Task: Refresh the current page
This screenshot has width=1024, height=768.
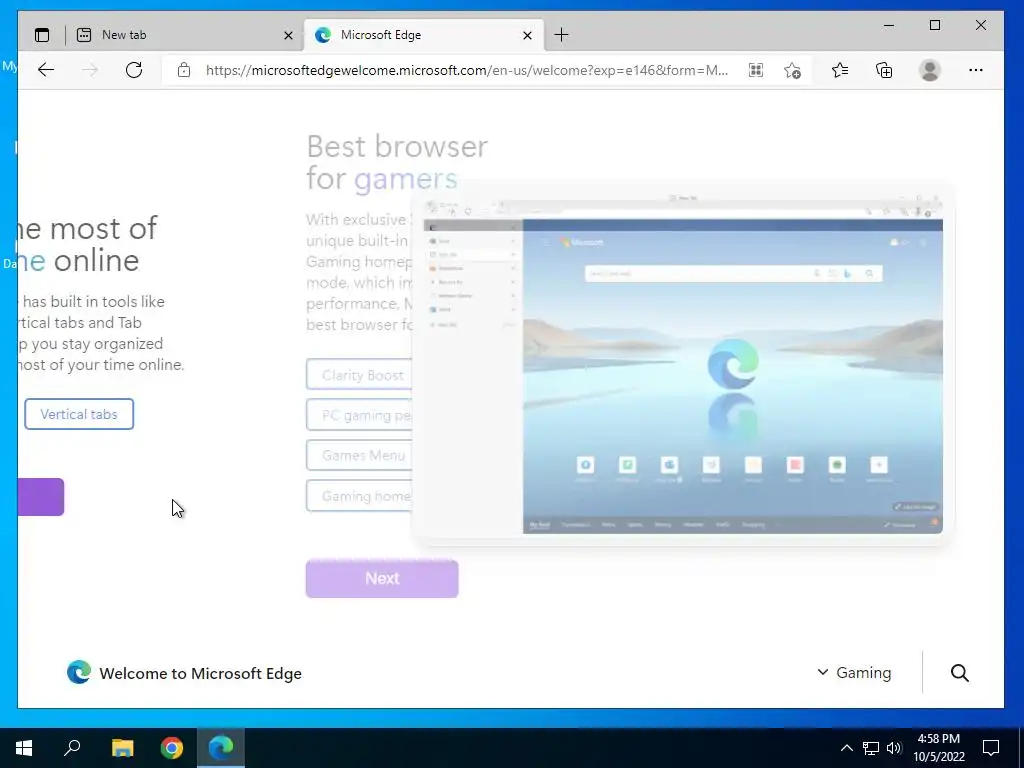Action: [134, 70]
